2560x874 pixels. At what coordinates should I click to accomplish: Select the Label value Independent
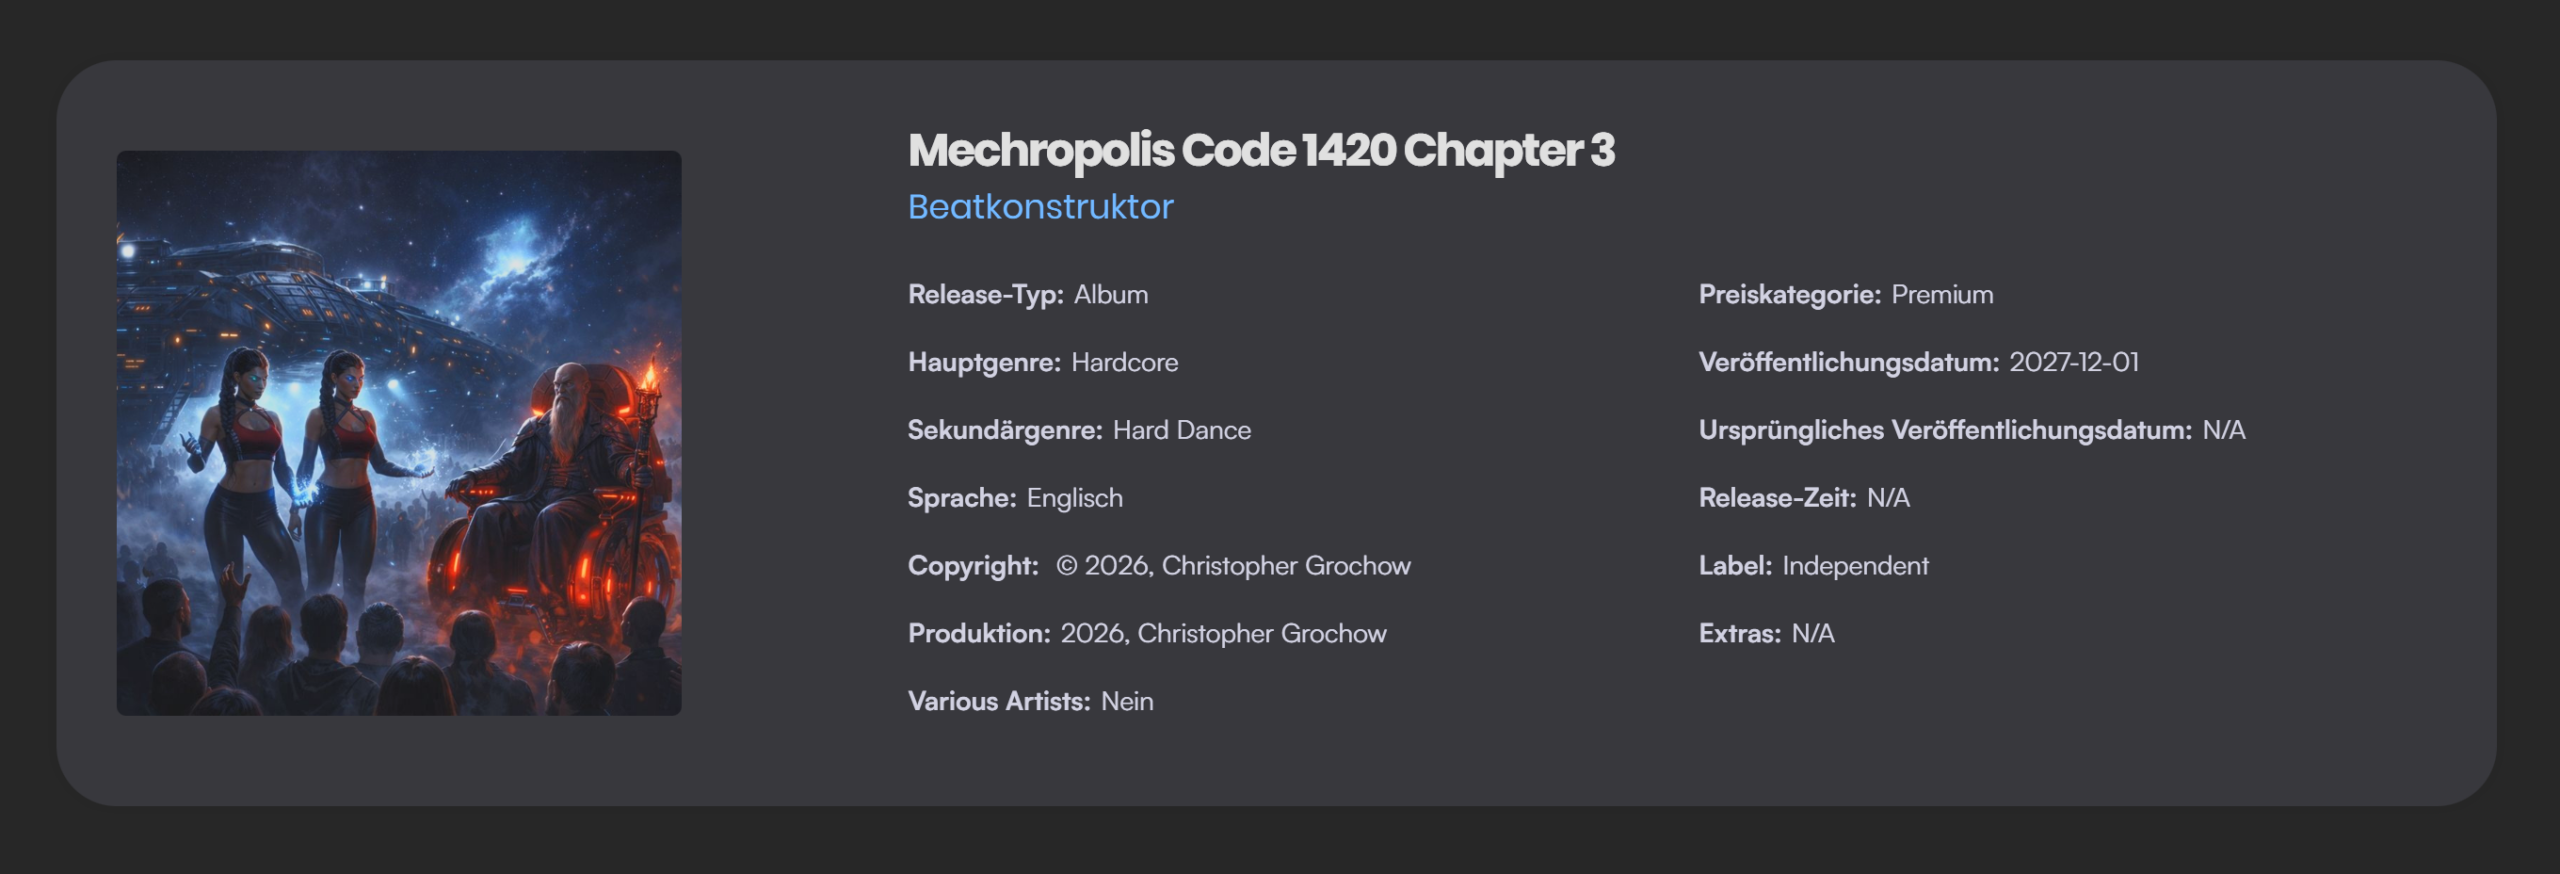coord(1855,566)
